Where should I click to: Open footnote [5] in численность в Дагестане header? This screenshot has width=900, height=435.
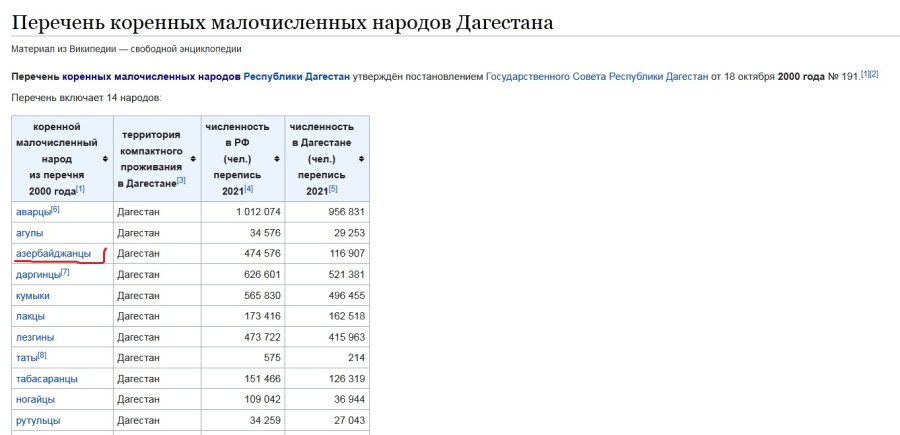(x=333, y=189)
